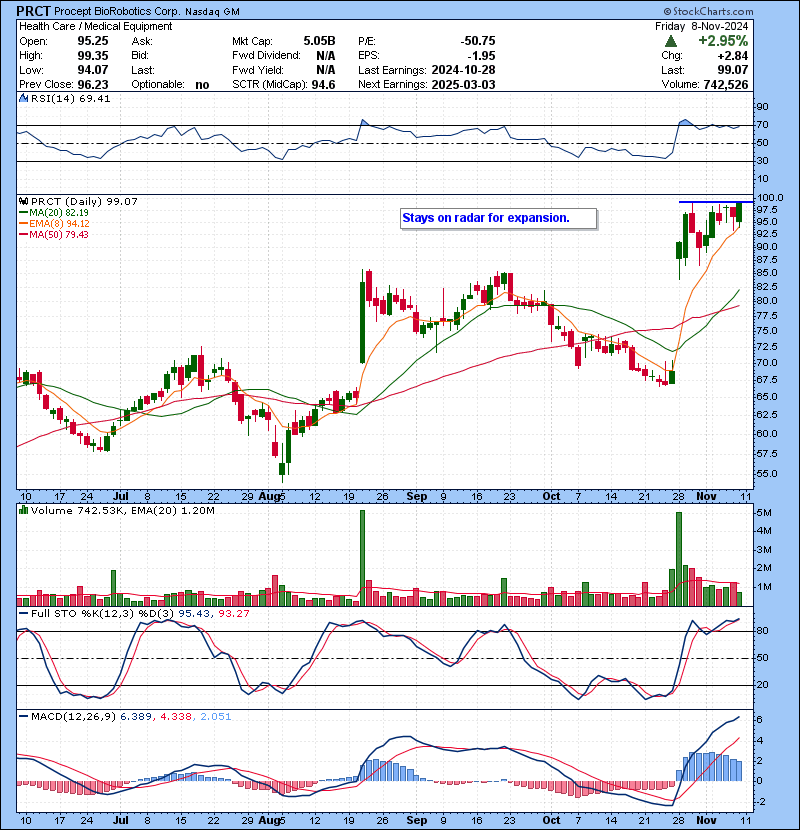
Task: Click the MACD value 6.389
Action: click(136, 717)
